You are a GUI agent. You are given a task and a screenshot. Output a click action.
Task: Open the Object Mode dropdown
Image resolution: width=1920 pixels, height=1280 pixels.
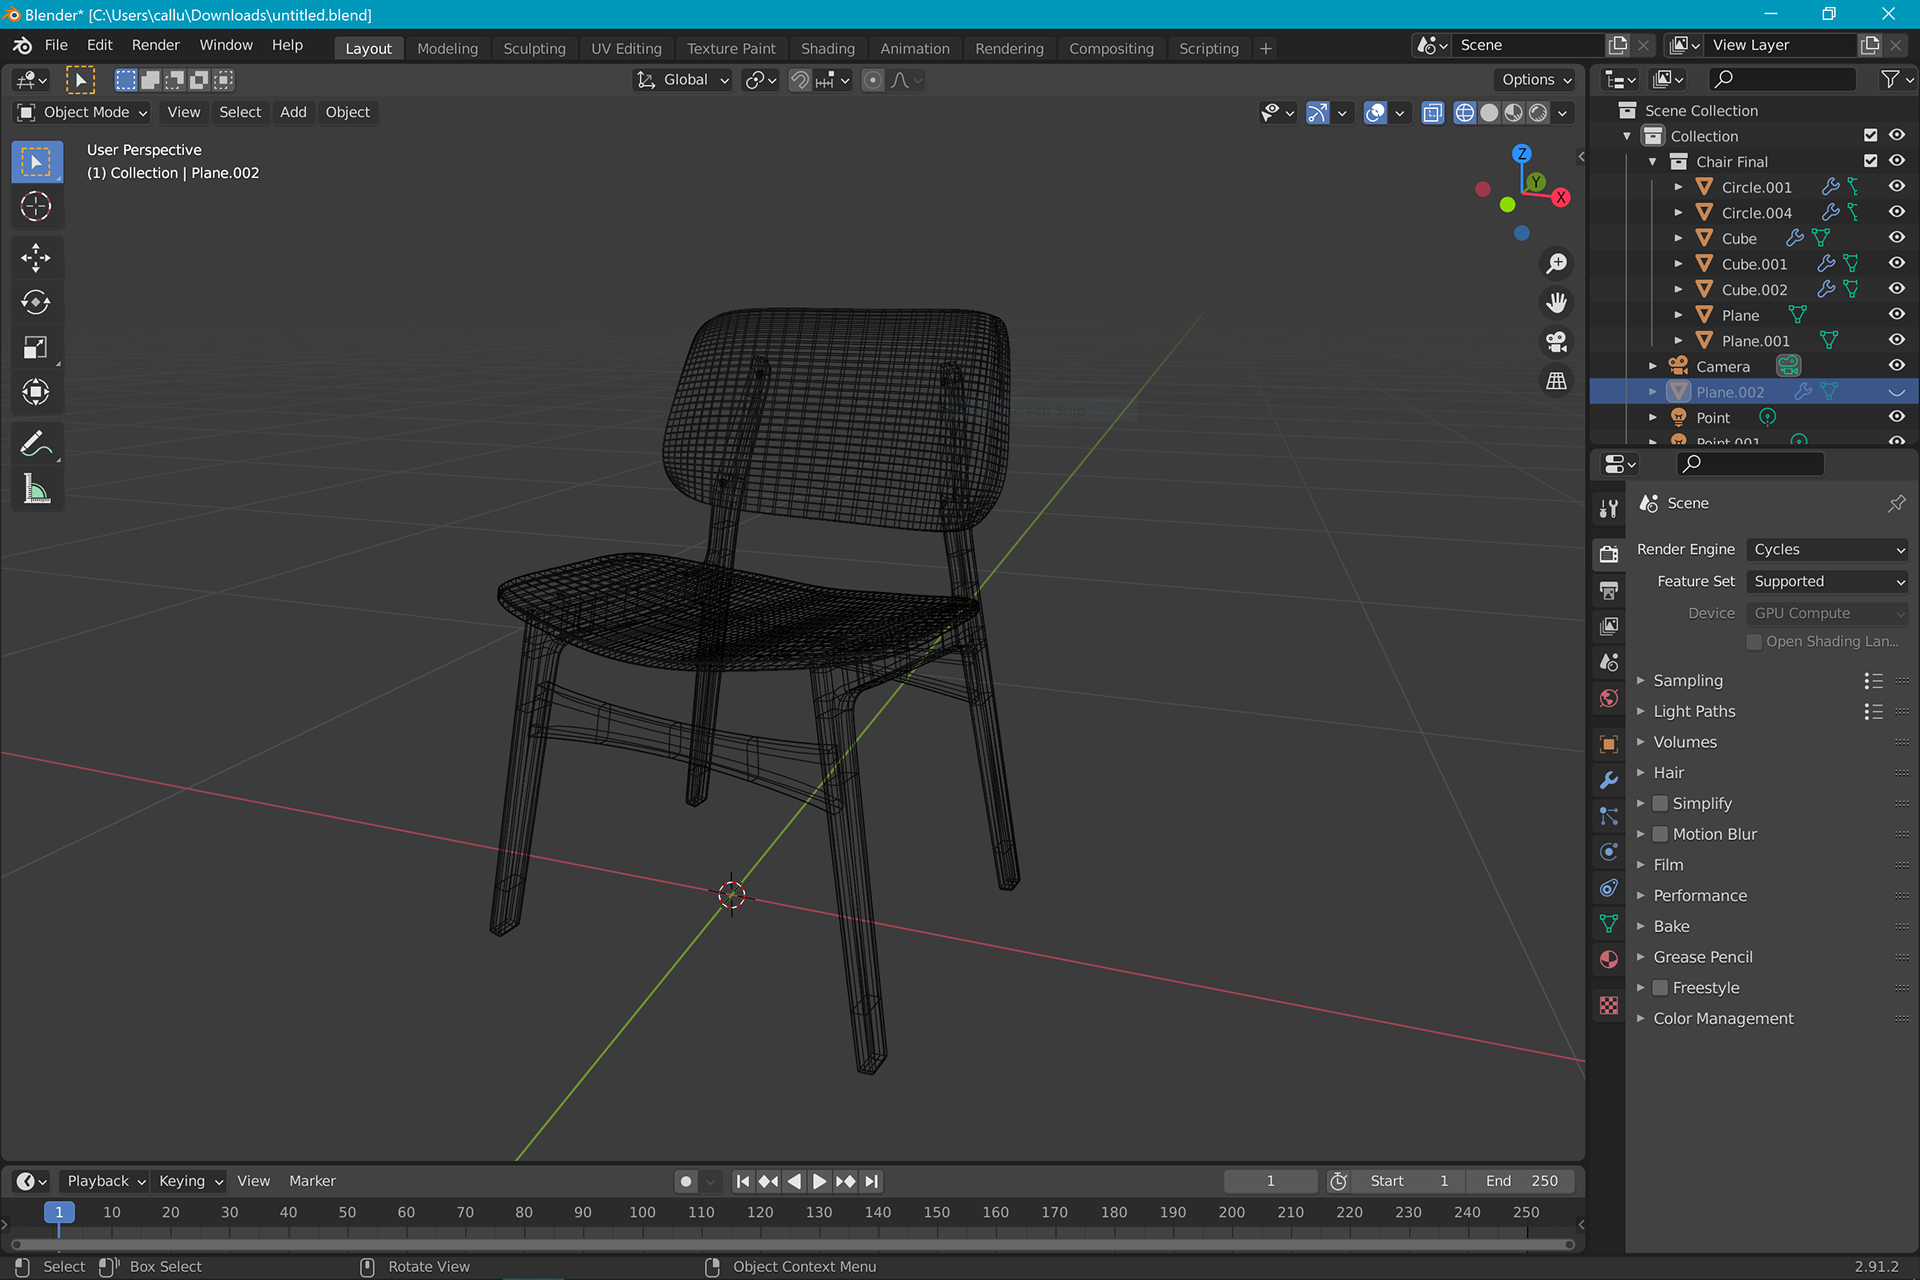pyautogui.click(x=84, y=112)
